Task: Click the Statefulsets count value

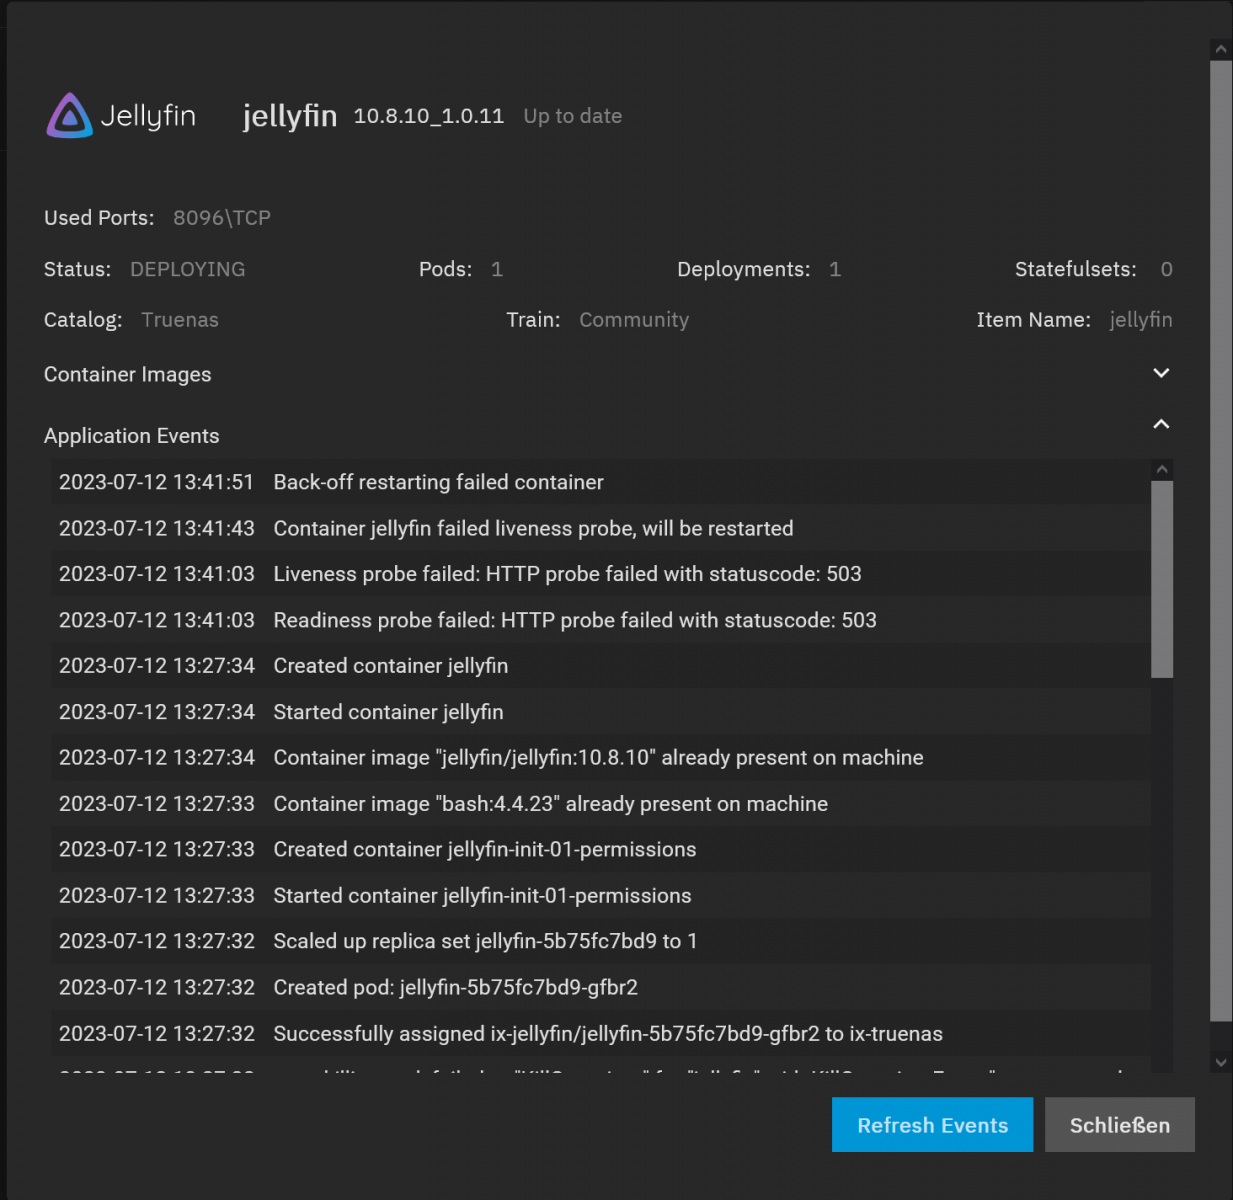Action: (1166, 269)
